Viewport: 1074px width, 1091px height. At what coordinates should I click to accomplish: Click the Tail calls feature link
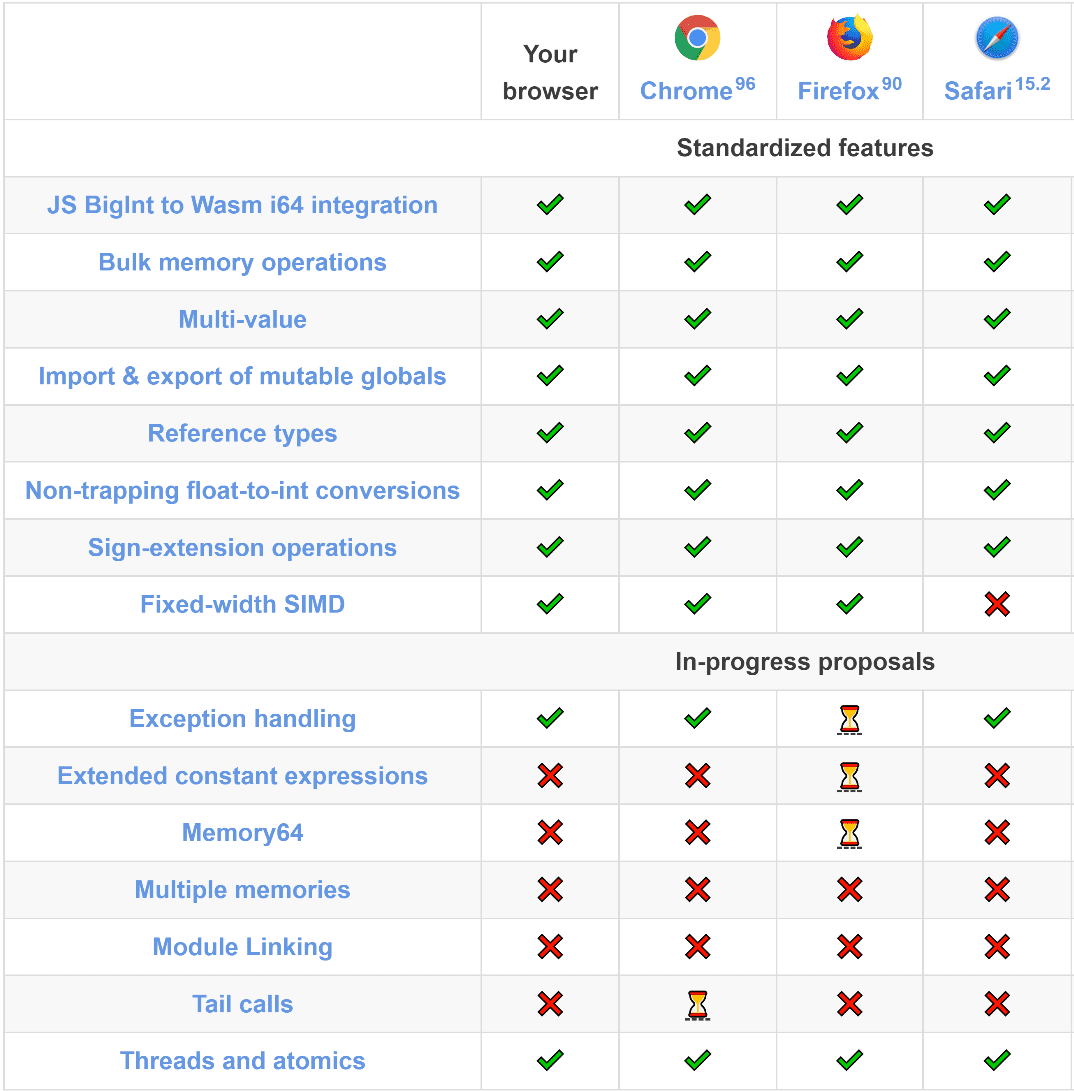pos(242,1003)
